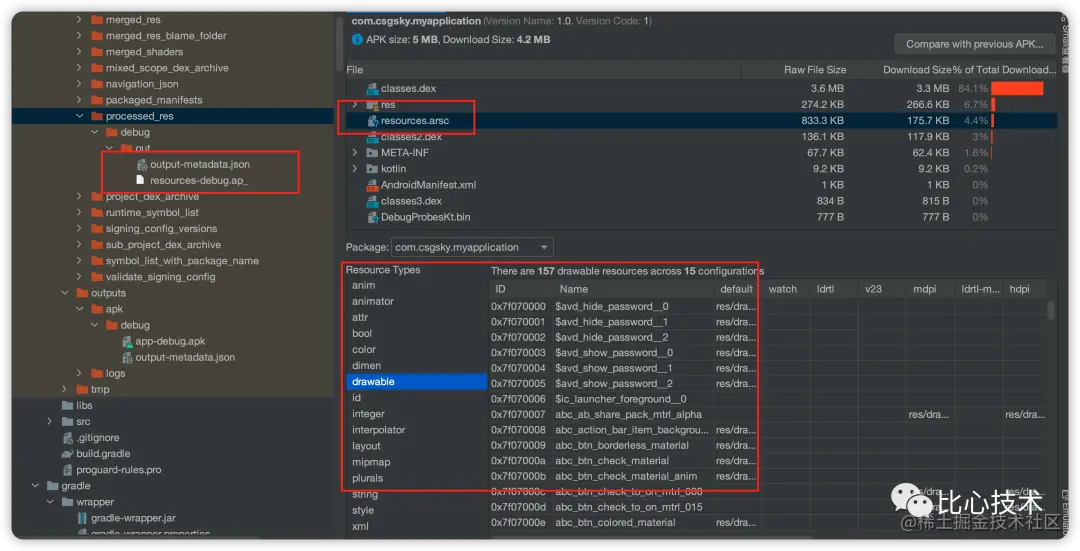
Task: Click the gradle-wrapper.jar archive icon
Action: click(x=83, y=518)
